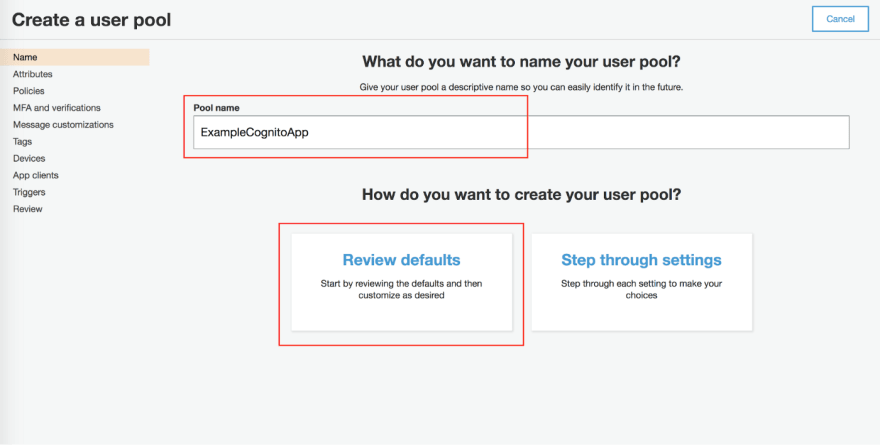Open the Devices step

click(x=29, y=158)
